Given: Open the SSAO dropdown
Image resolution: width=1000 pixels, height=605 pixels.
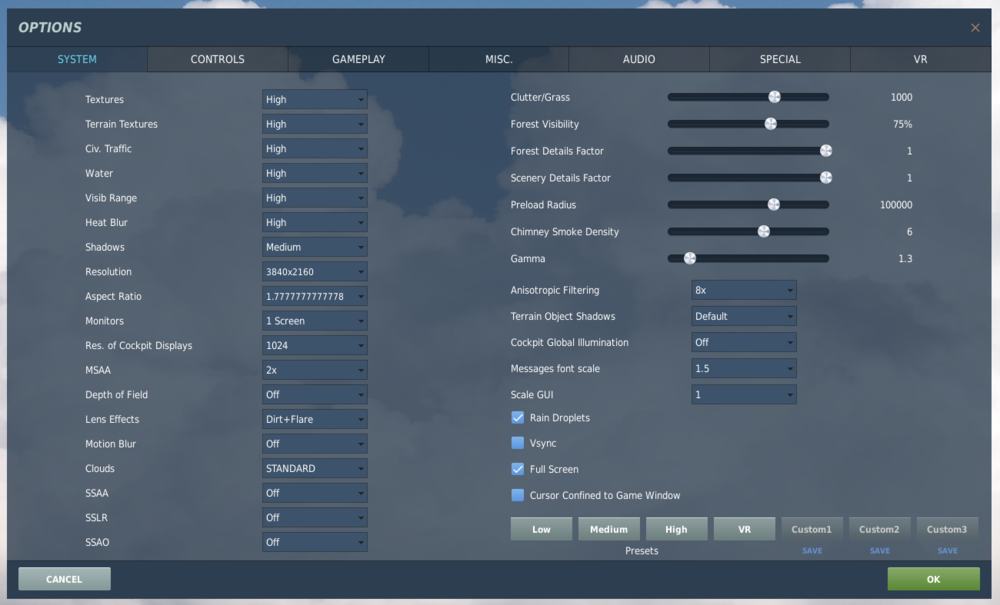Looking at the screenshot, I should coord(314,543).
